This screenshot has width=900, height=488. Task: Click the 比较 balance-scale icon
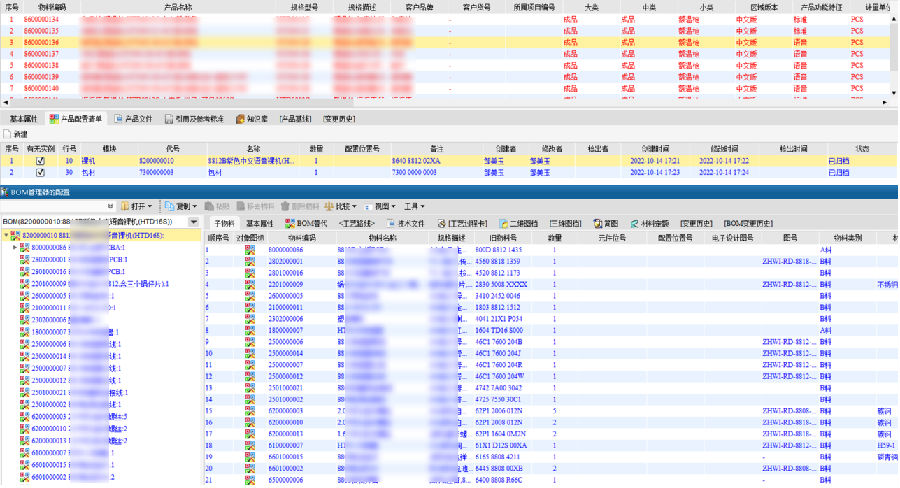pyautogui.click(x=327, y=205)
